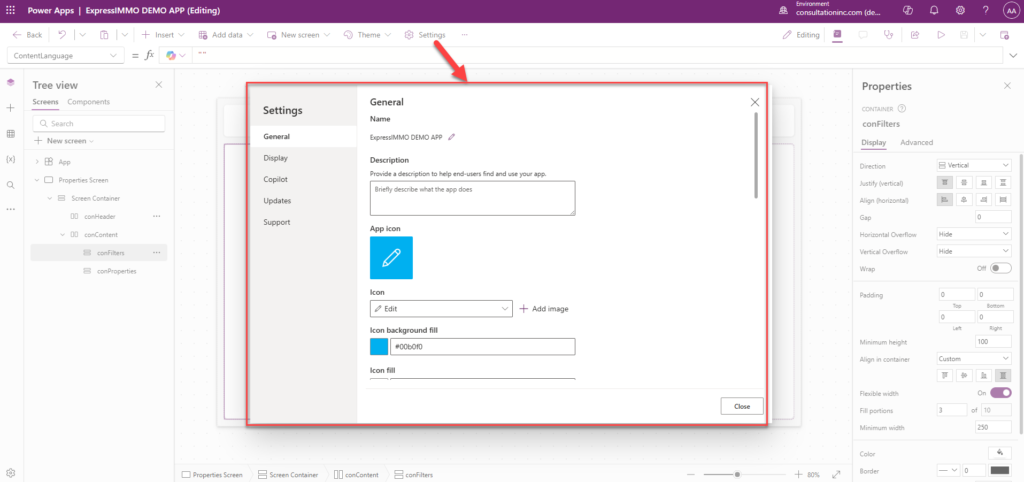Viewport: 1024px width, 482px height.
Task: Click the Insert plus icon in sidebar
Action: pos(10,108)
